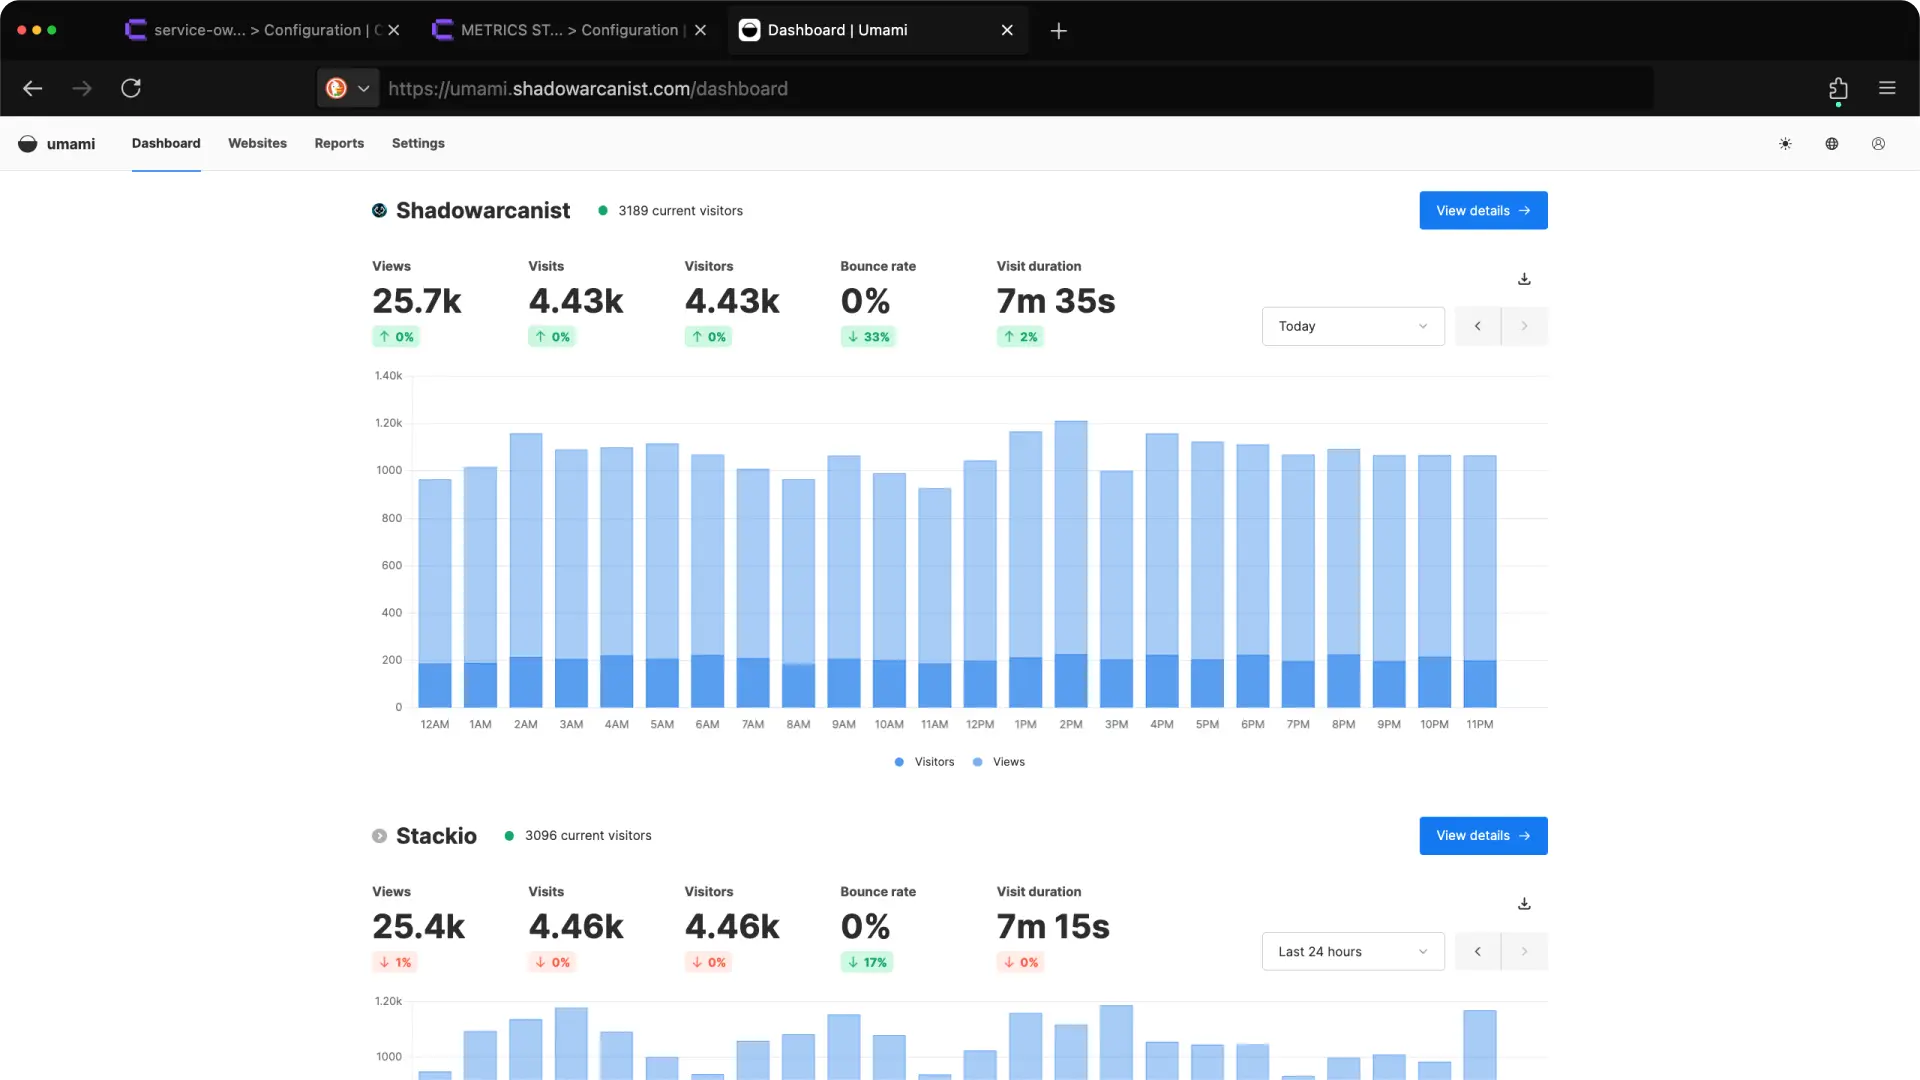The width and height of the screenshot is (1920, 1080).
Task: Toggle light/dark theme
Action: pyautogui.click(x=1785, y=143)
